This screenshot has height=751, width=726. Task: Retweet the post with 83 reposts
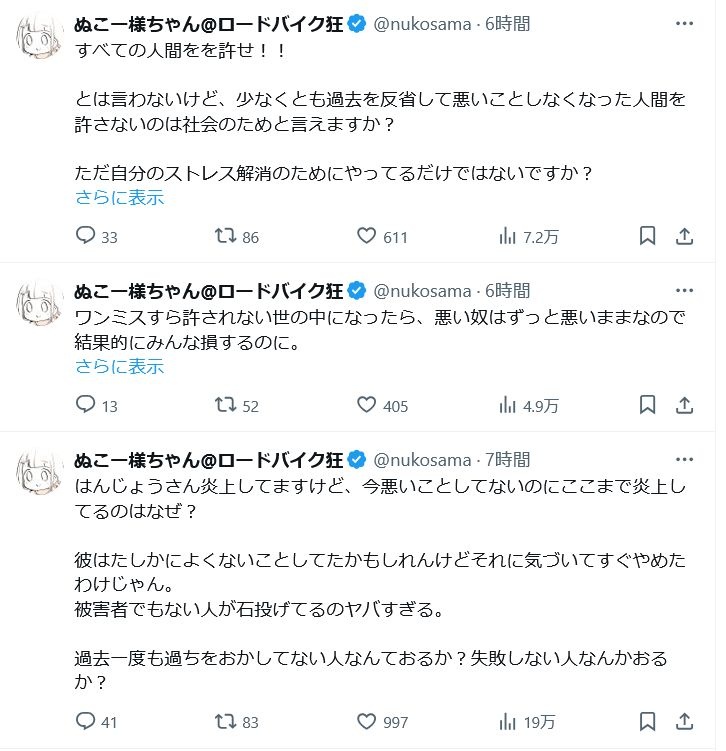228,721
